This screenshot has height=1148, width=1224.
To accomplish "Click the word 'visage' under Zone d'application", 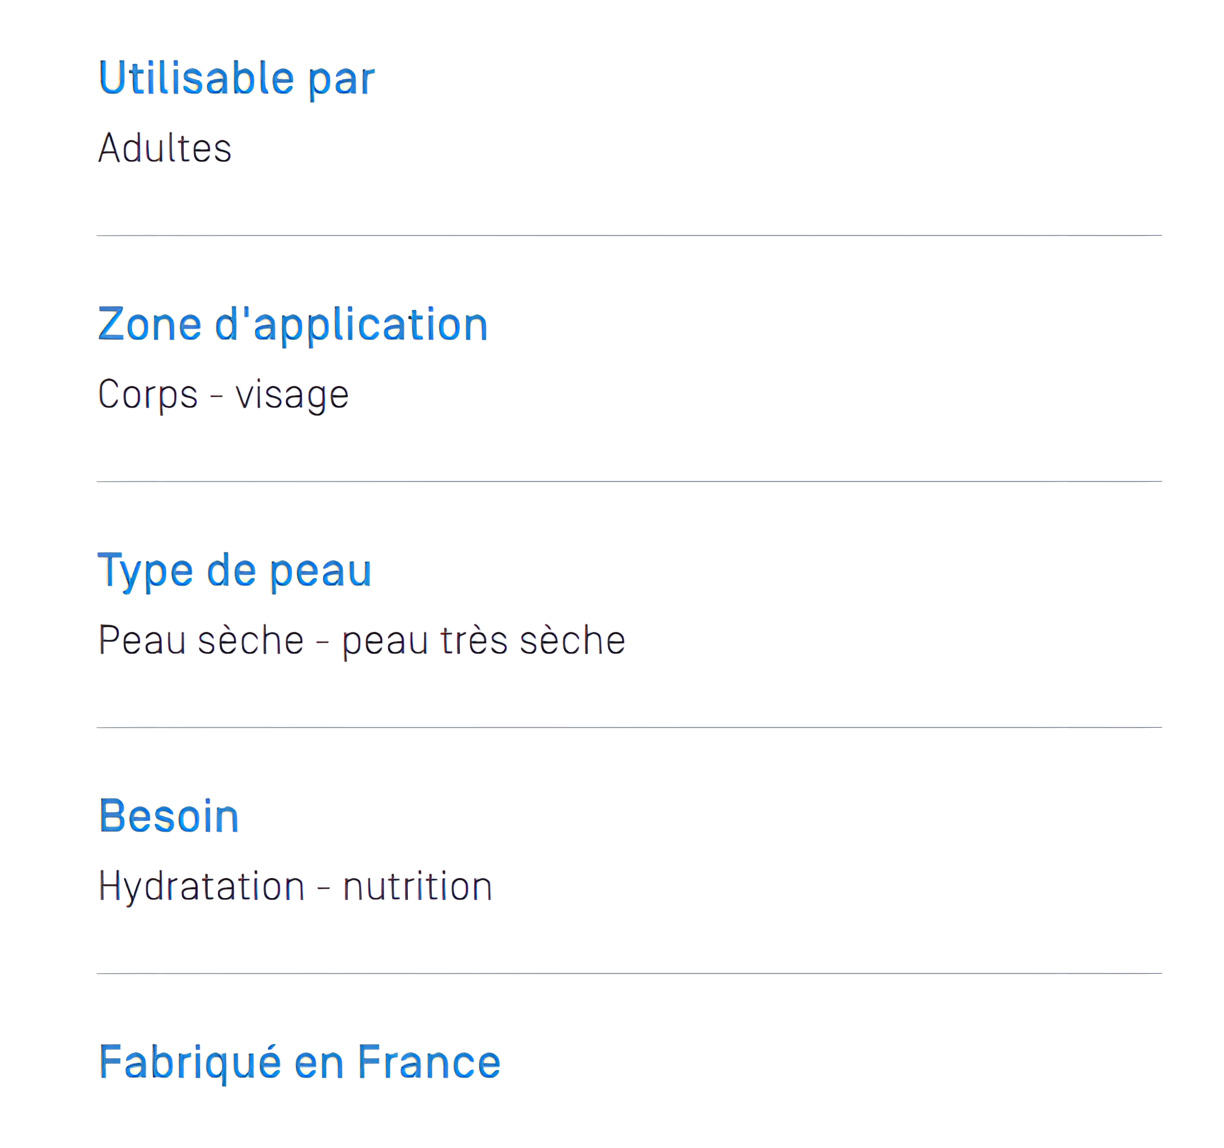I will tap(292, 395).
